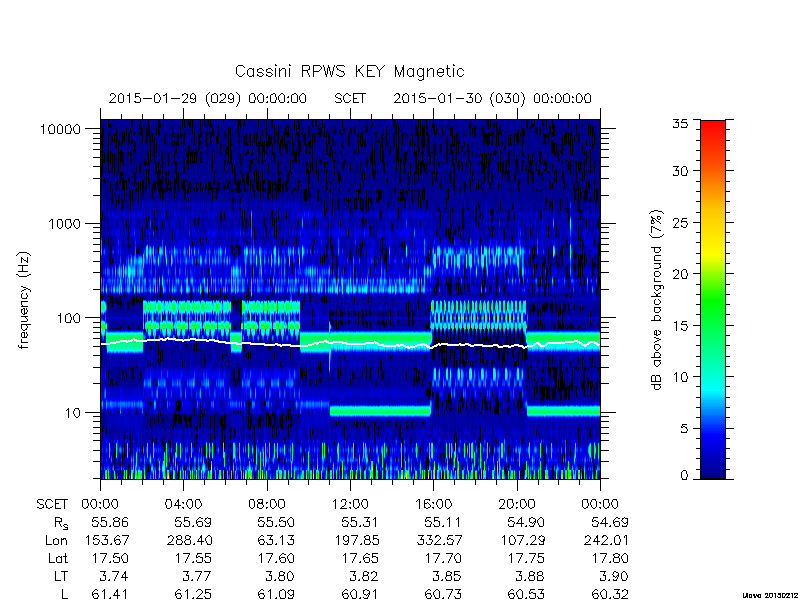This screenshot has height=600, width=800.
Task: Click the LT row label
Action: (61, 576)
